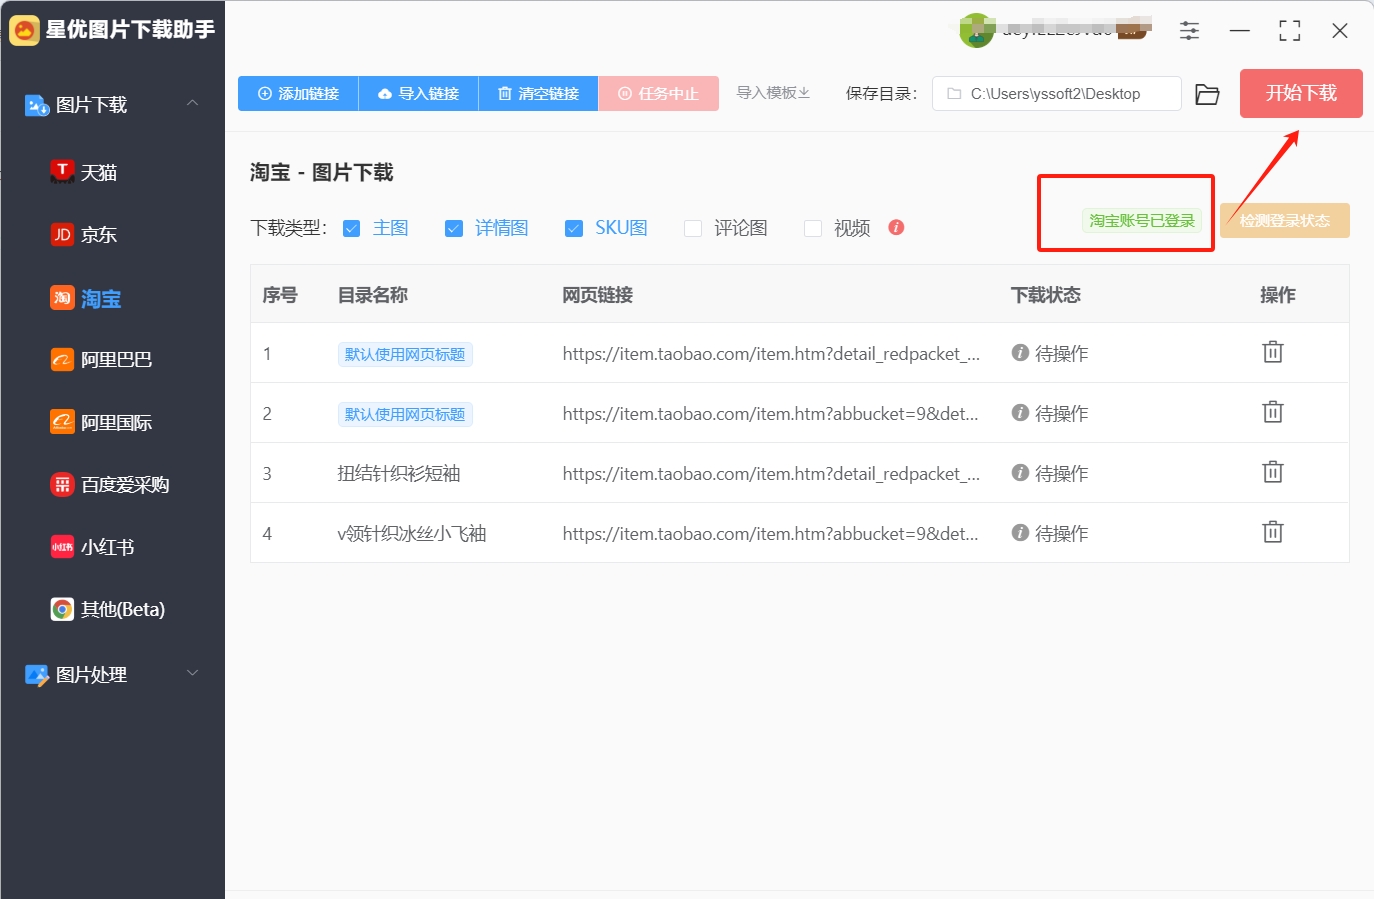Image resolution: width=1374 pixels, height=899 pixels.
Task: Open the Alibaba (阿里巴巴) section
Action: click(101, 360)
